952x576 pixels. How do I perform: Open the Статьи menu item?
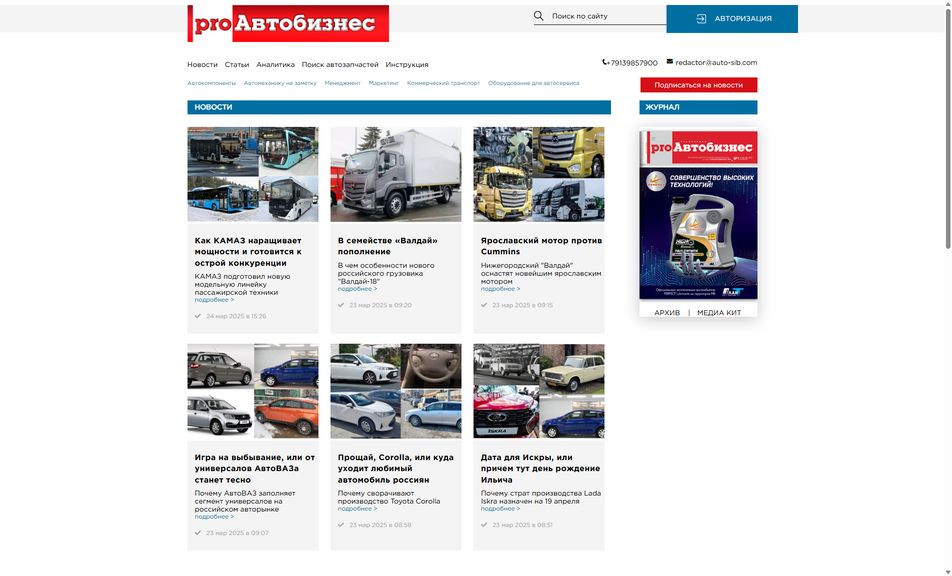pyautogui.click(x=237, y=64)
